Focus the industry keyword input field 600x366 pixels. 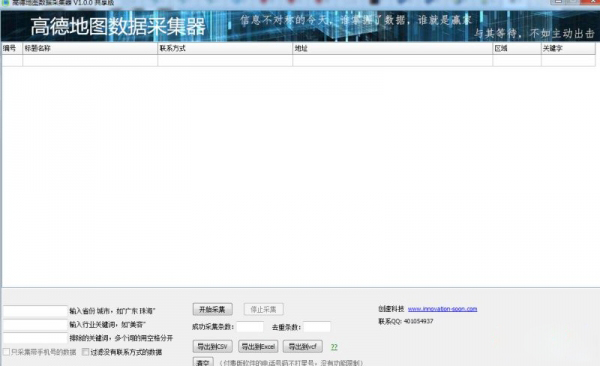35,325
